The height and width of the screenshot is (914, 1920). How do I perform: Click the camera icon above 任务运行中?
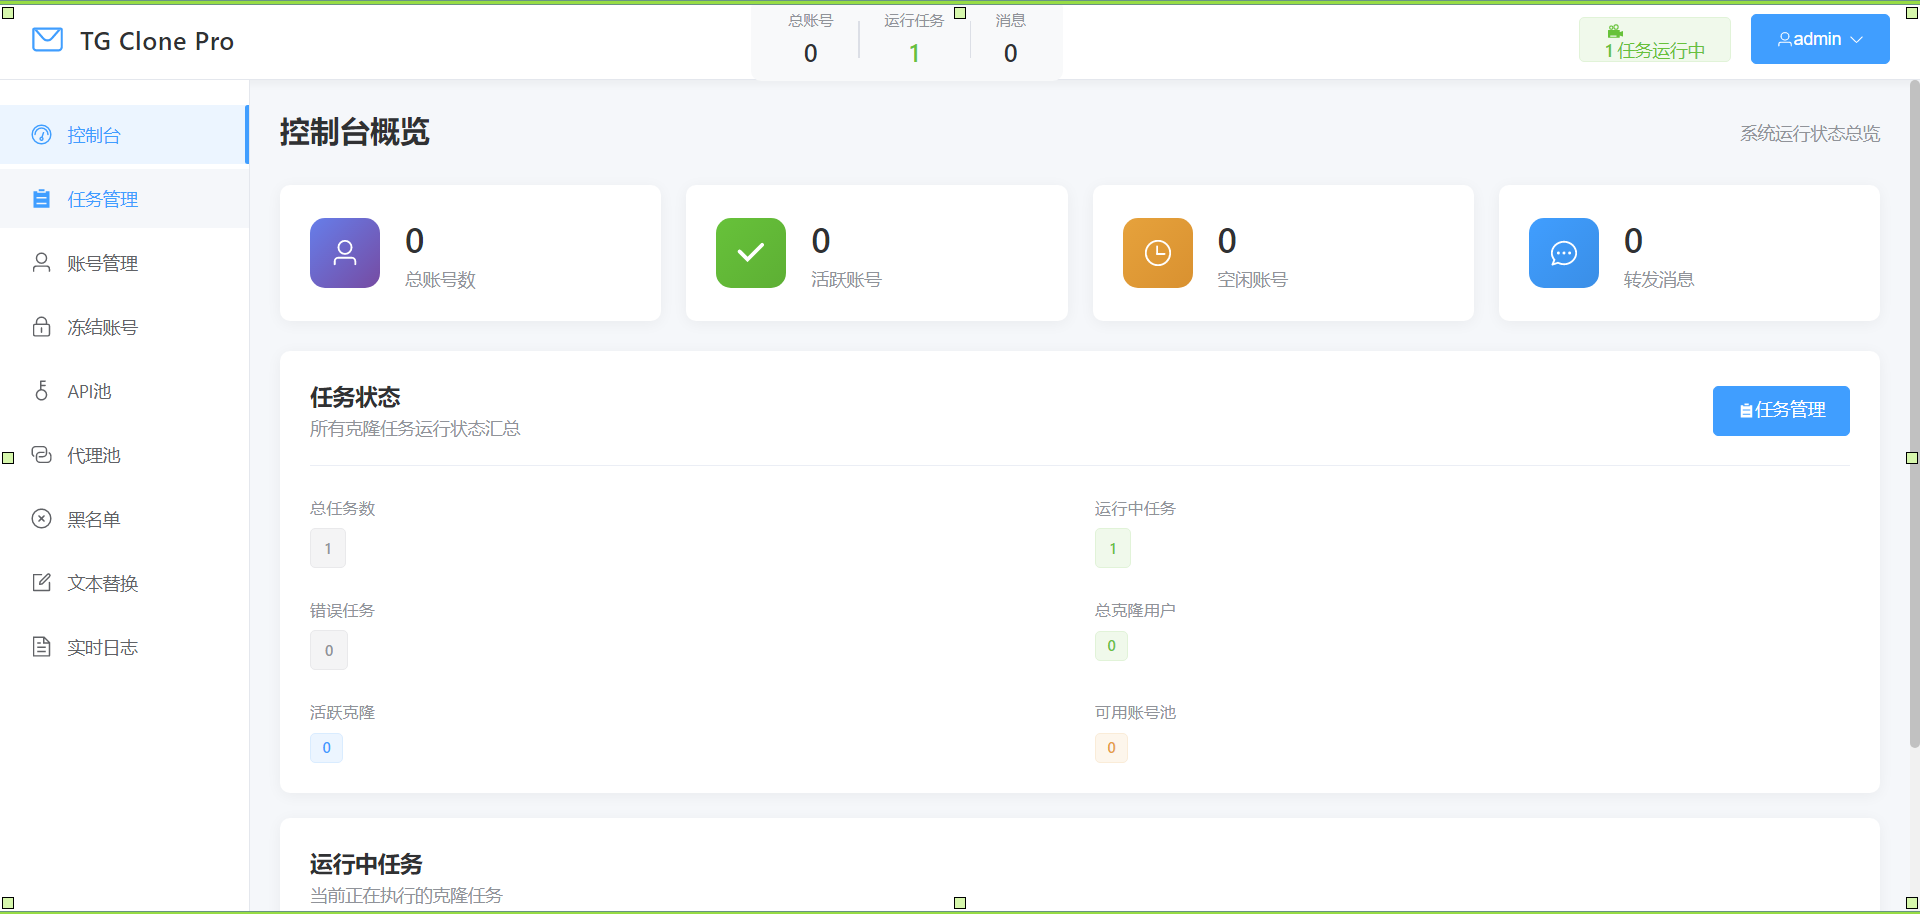pyautogui.click(x=1615, y=31)
